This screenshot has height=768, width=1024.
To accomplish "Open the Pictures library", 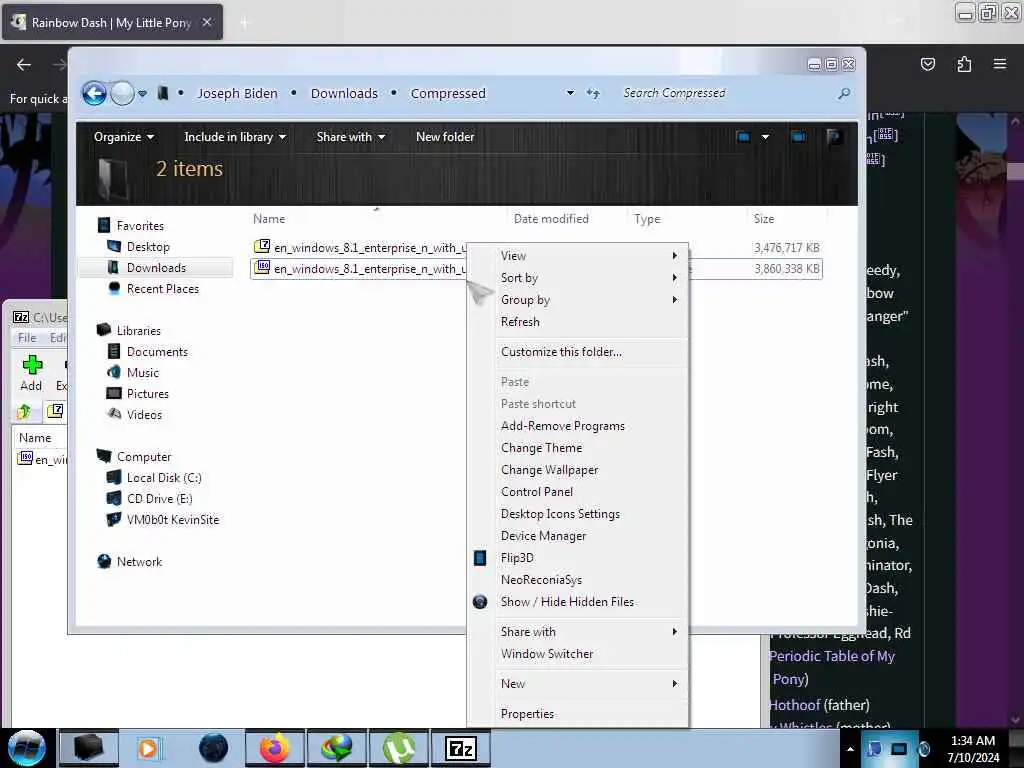I will pyautogui.click(x=148, y=394).
